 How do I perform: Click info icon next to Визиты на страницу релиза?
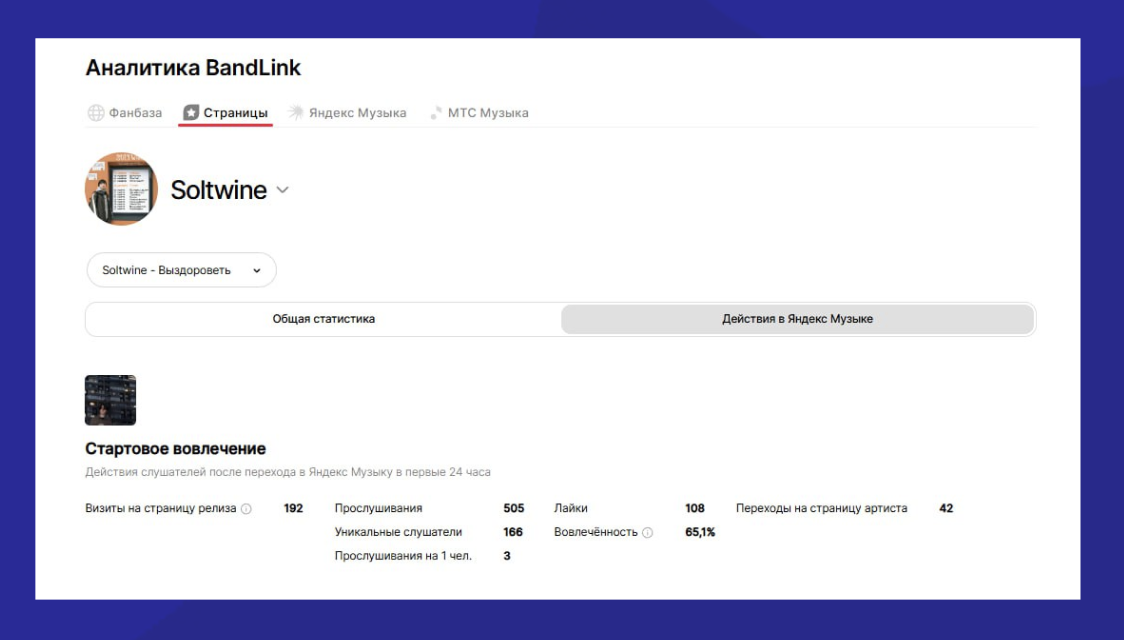pos(246,509)
